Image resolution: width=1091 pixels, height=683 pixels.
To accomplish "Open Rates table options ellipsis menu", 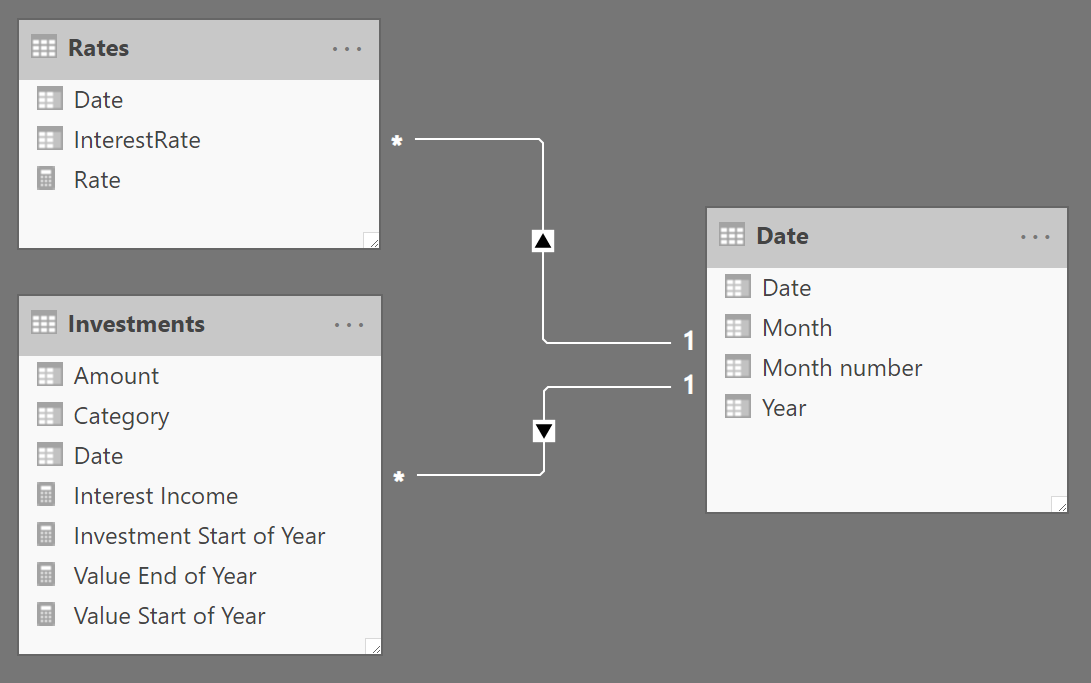I will [x=347, y=49].
